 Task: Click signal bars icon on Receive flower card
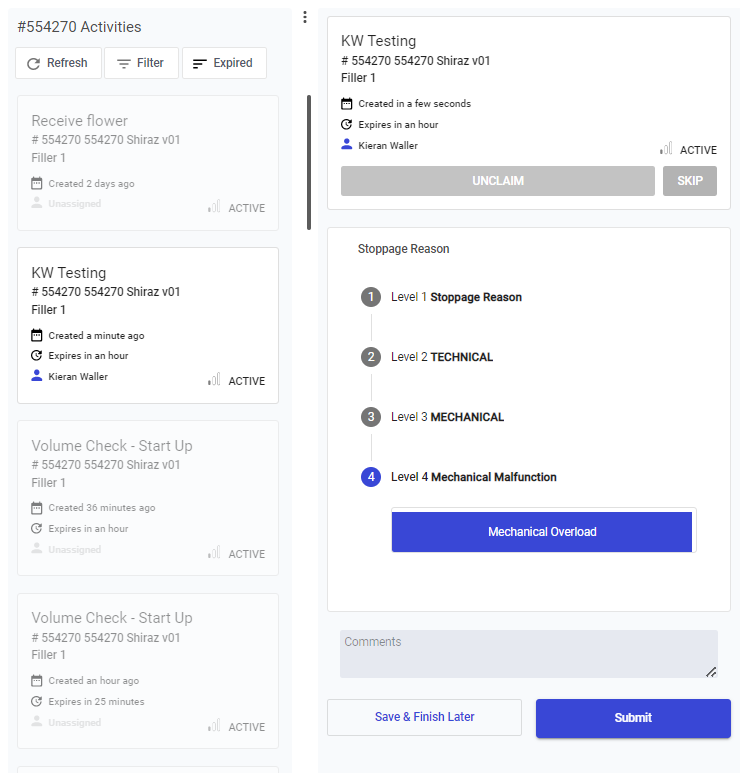(215, 207)
